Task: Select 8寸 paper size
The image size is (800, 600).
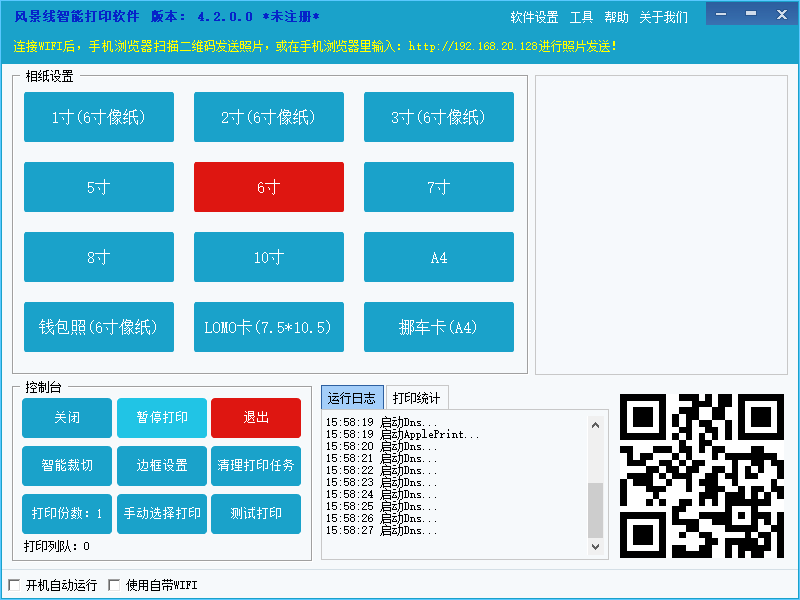Action: click(99, 257)
